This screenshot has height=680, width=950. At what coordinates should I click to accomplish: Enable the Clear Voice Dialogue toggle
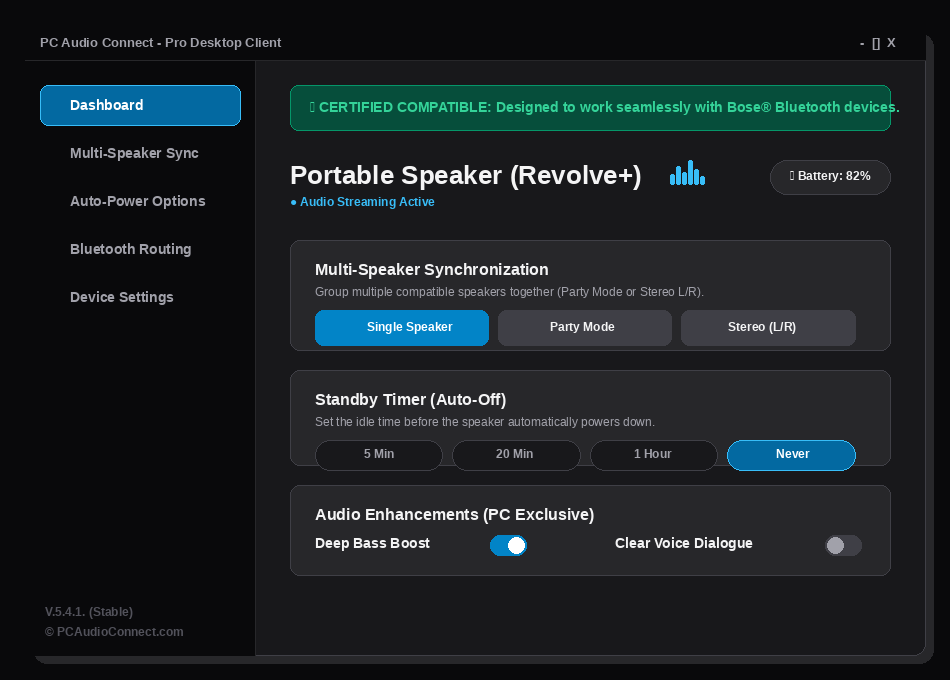[843, 545]
